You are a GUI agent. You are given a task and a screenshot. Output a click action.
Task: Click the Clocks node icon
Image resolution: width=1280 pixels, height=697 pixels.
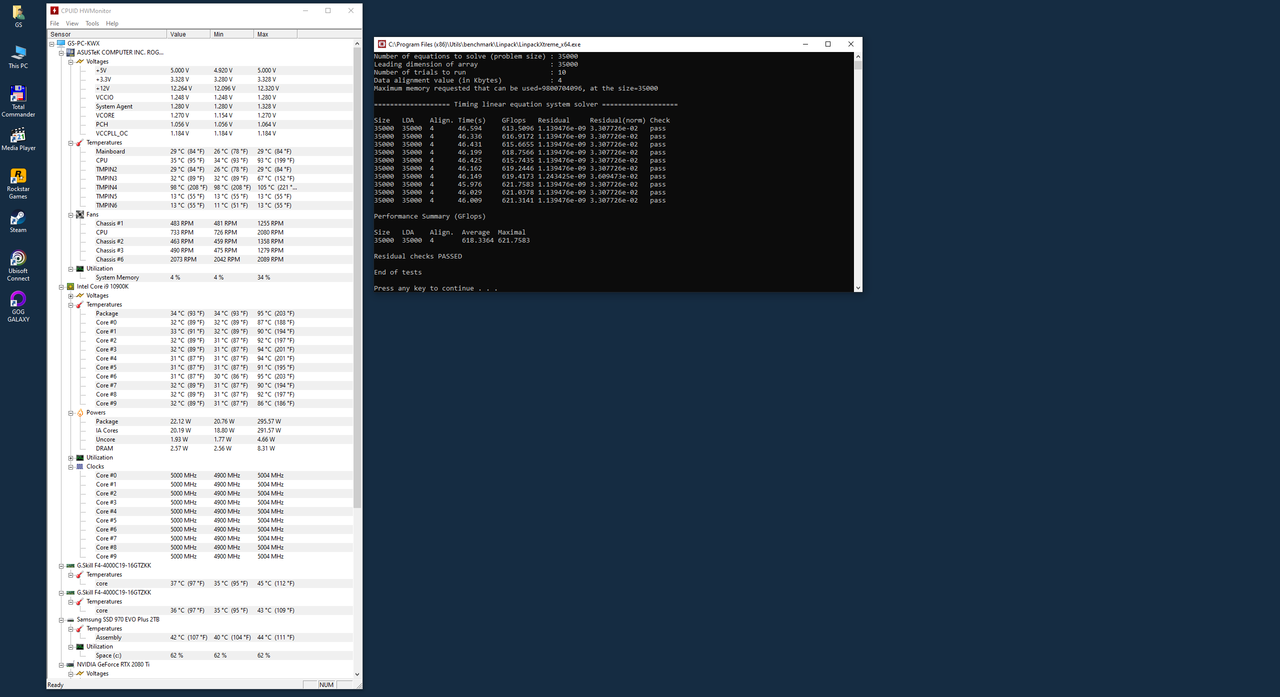[79, 466]
